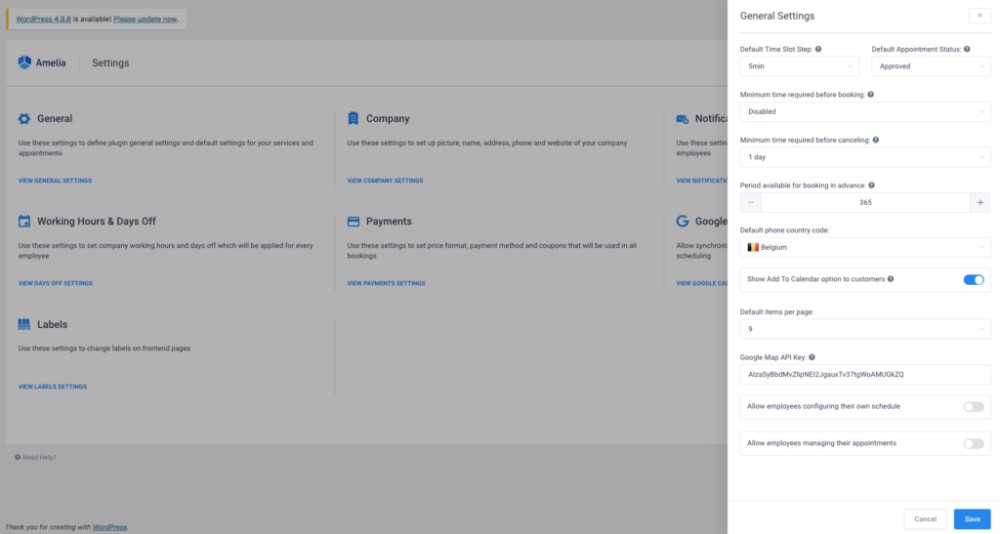Click help icon for Minimum time before canceling
This screenshot has width=1000, height=534.
(876, 140)
